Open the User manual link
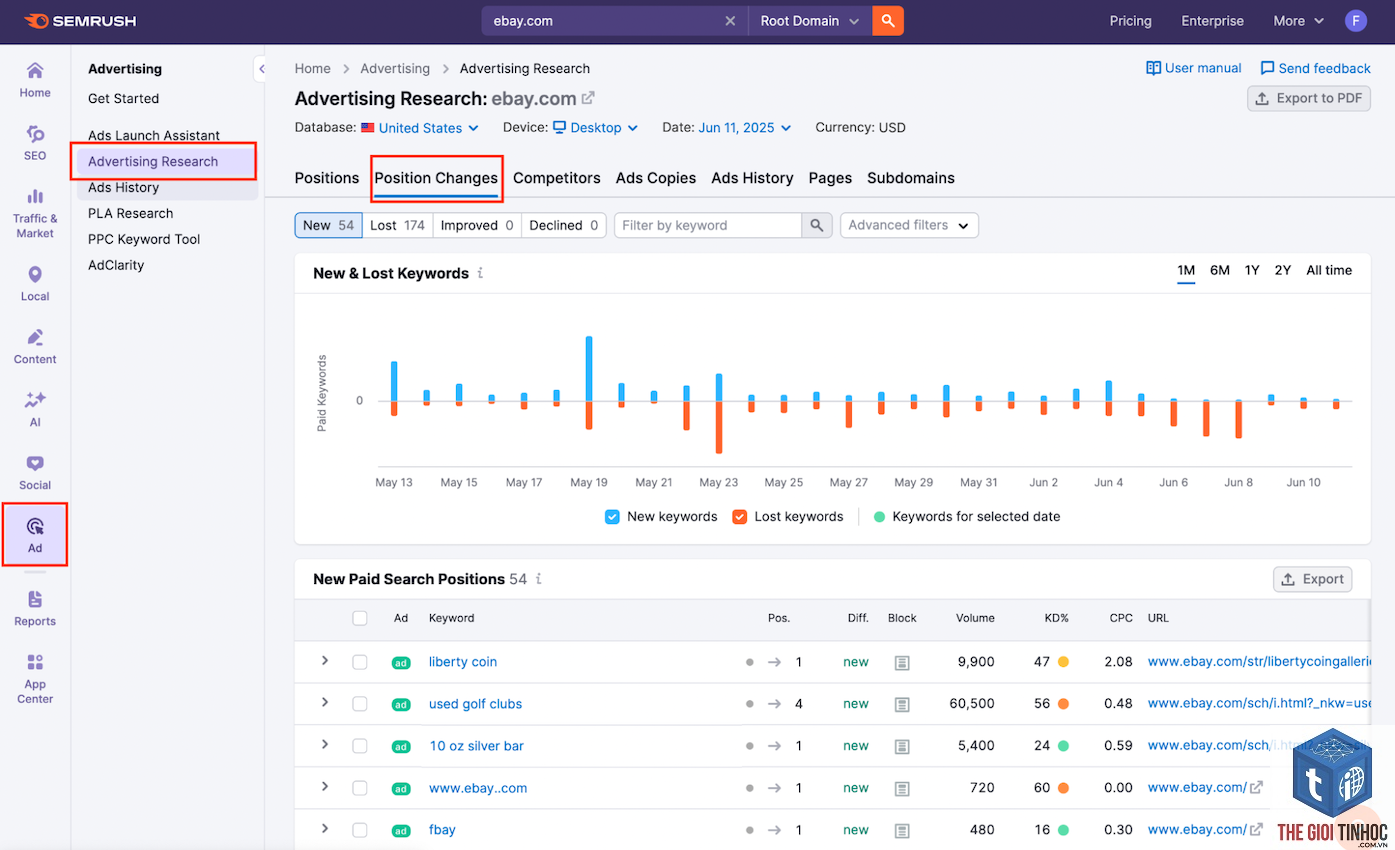The image size is (1395, 850). click(1193, 68)
